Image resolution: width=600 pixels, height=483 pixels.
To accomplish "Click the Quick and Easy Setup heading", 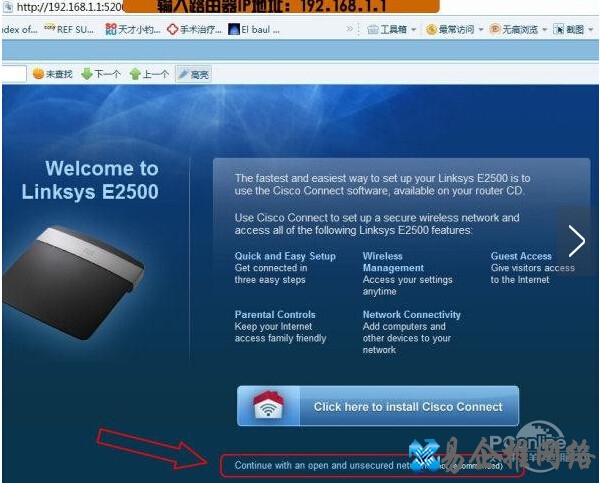I will (x=285, y=256).
